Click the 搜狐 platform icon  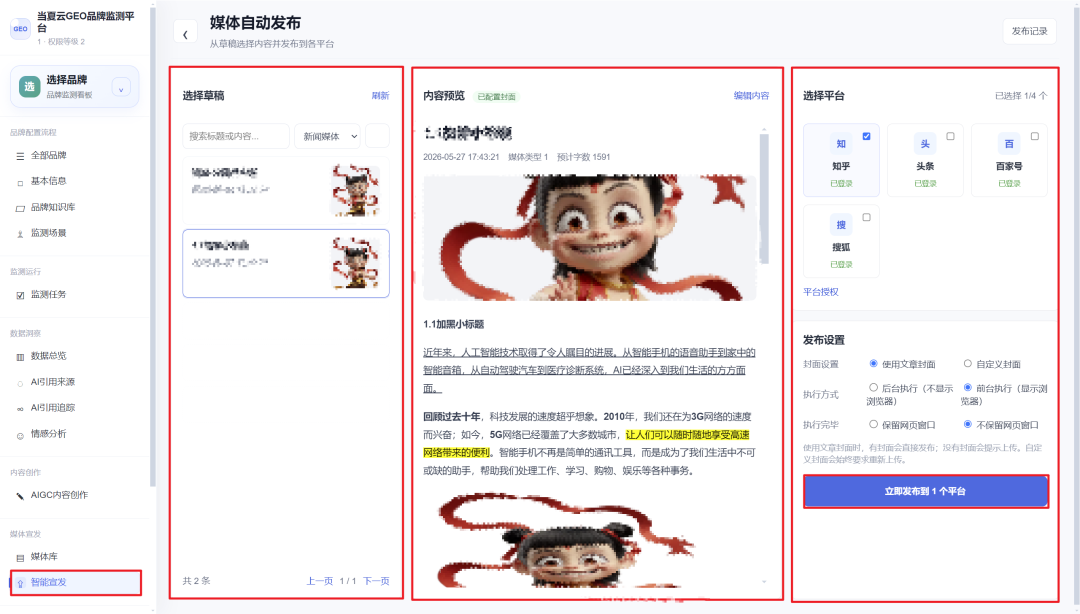pos(841,225)
